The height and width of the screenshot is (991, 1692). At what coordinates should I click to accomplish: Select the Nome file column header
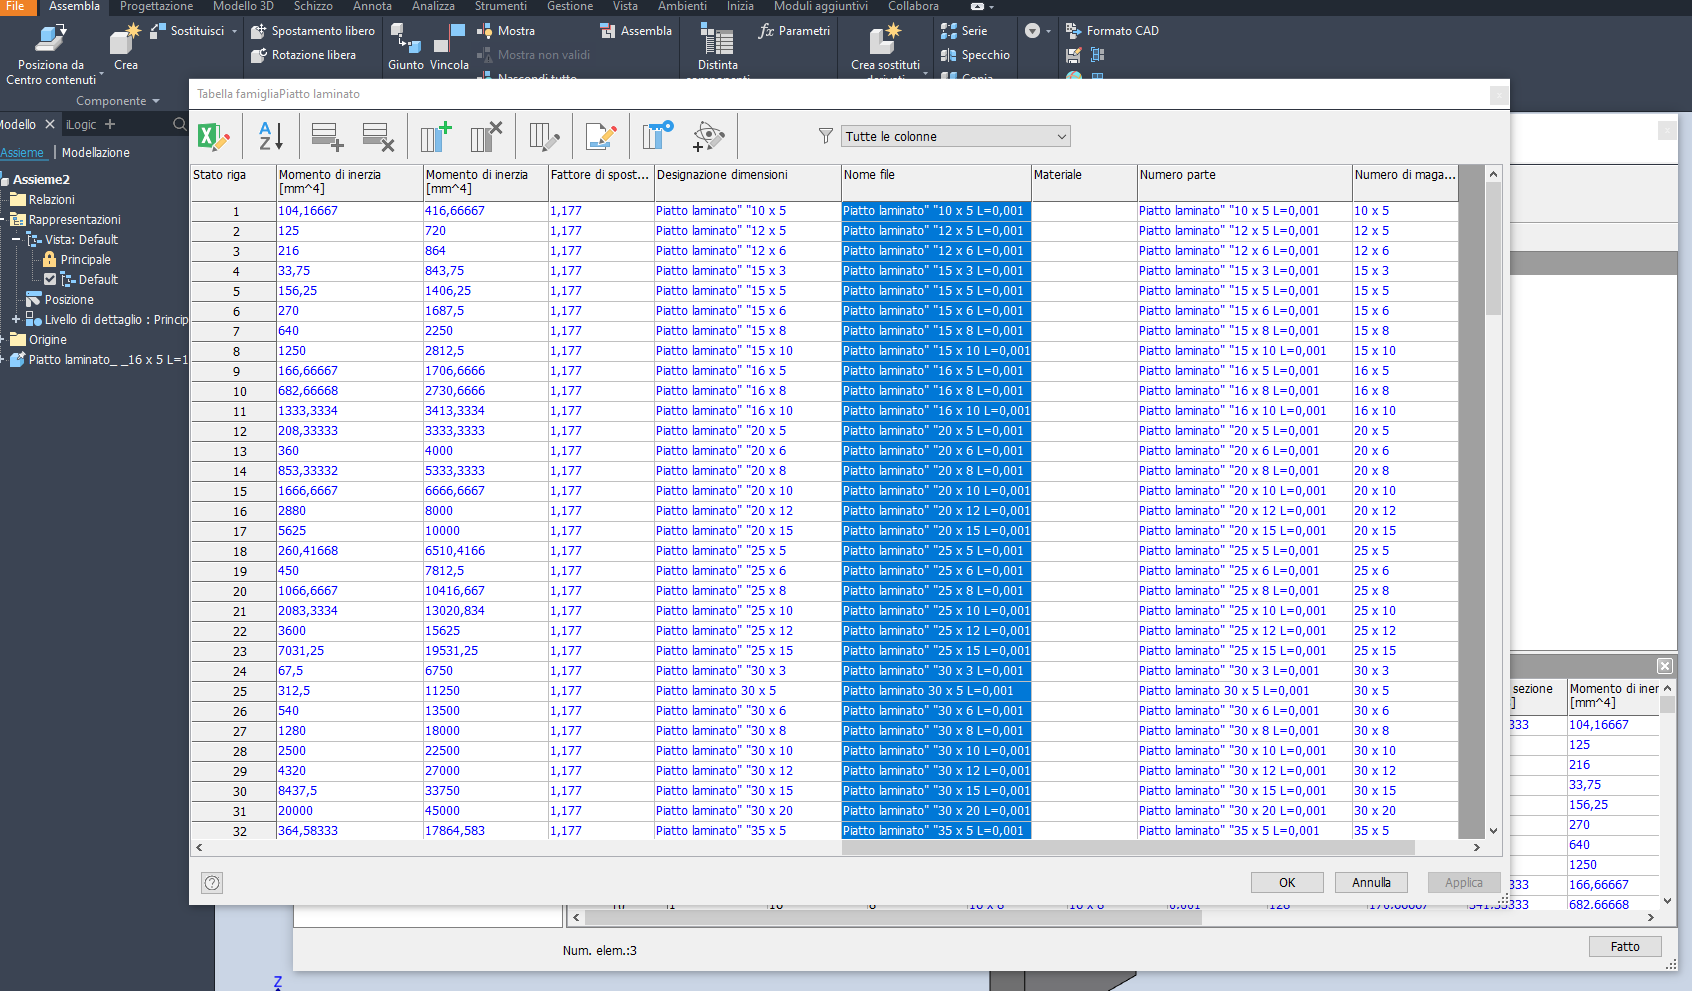(935, 181)
